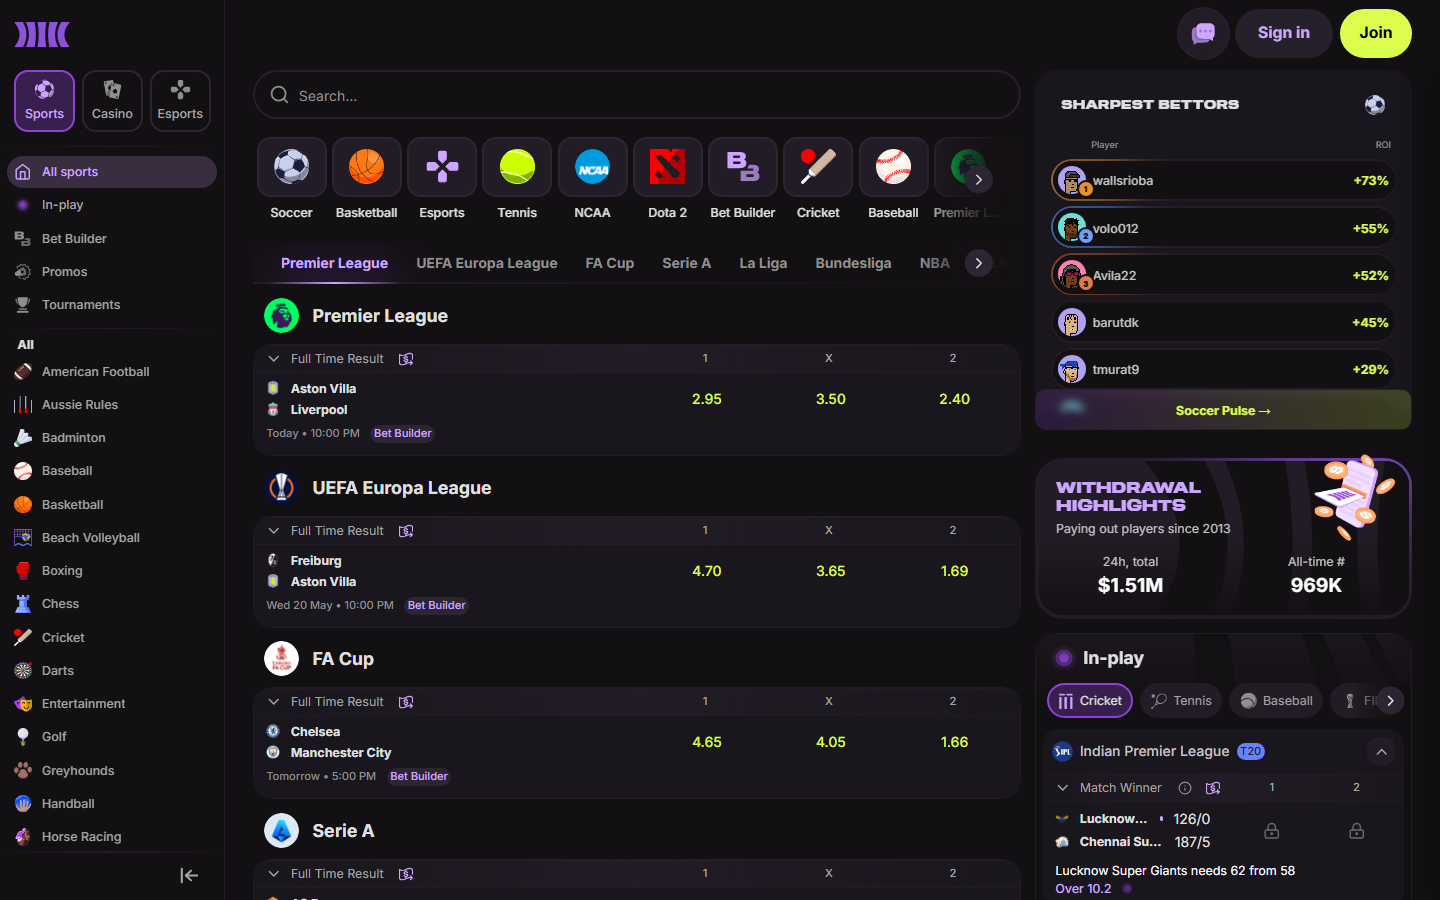
Task: Select the La Liga tab
Action: coord(763,263)
